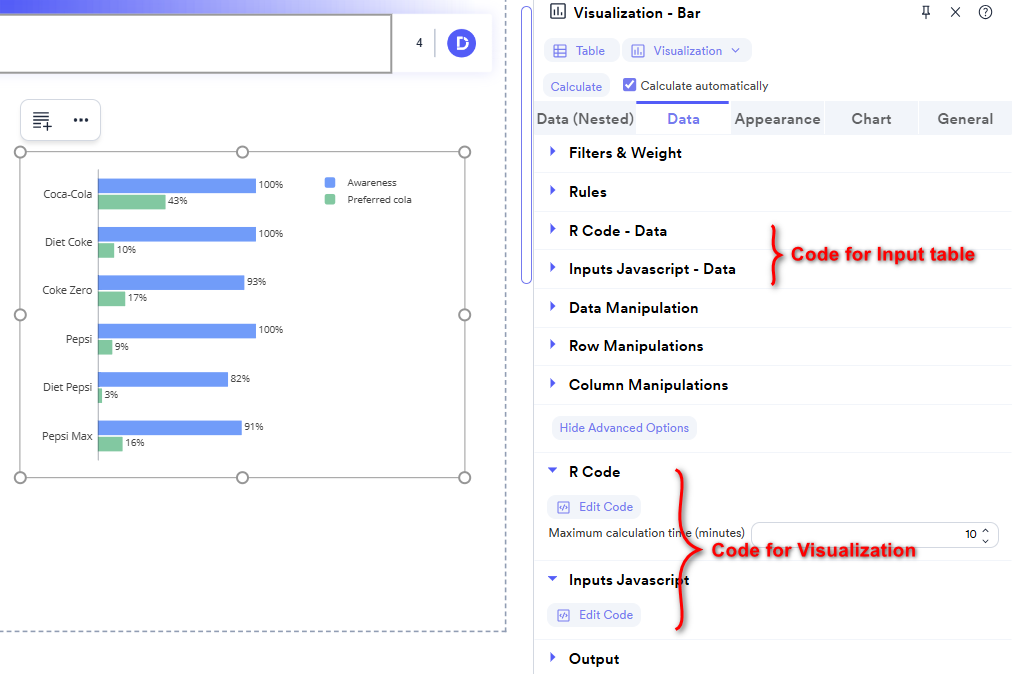Uncheck the Calculate automatically checkbox
The image size is (1013, 674).
tap(628, 85)
